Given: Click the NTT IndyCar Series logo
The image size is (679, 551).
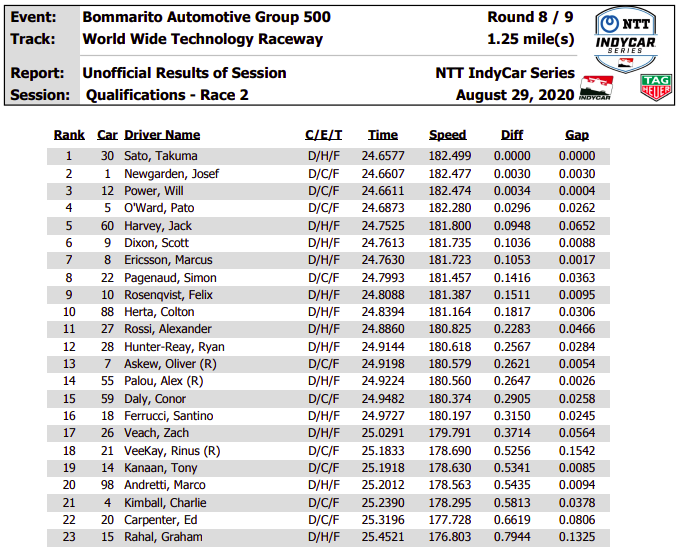Looking at the screenshot, I should point(625,40).
